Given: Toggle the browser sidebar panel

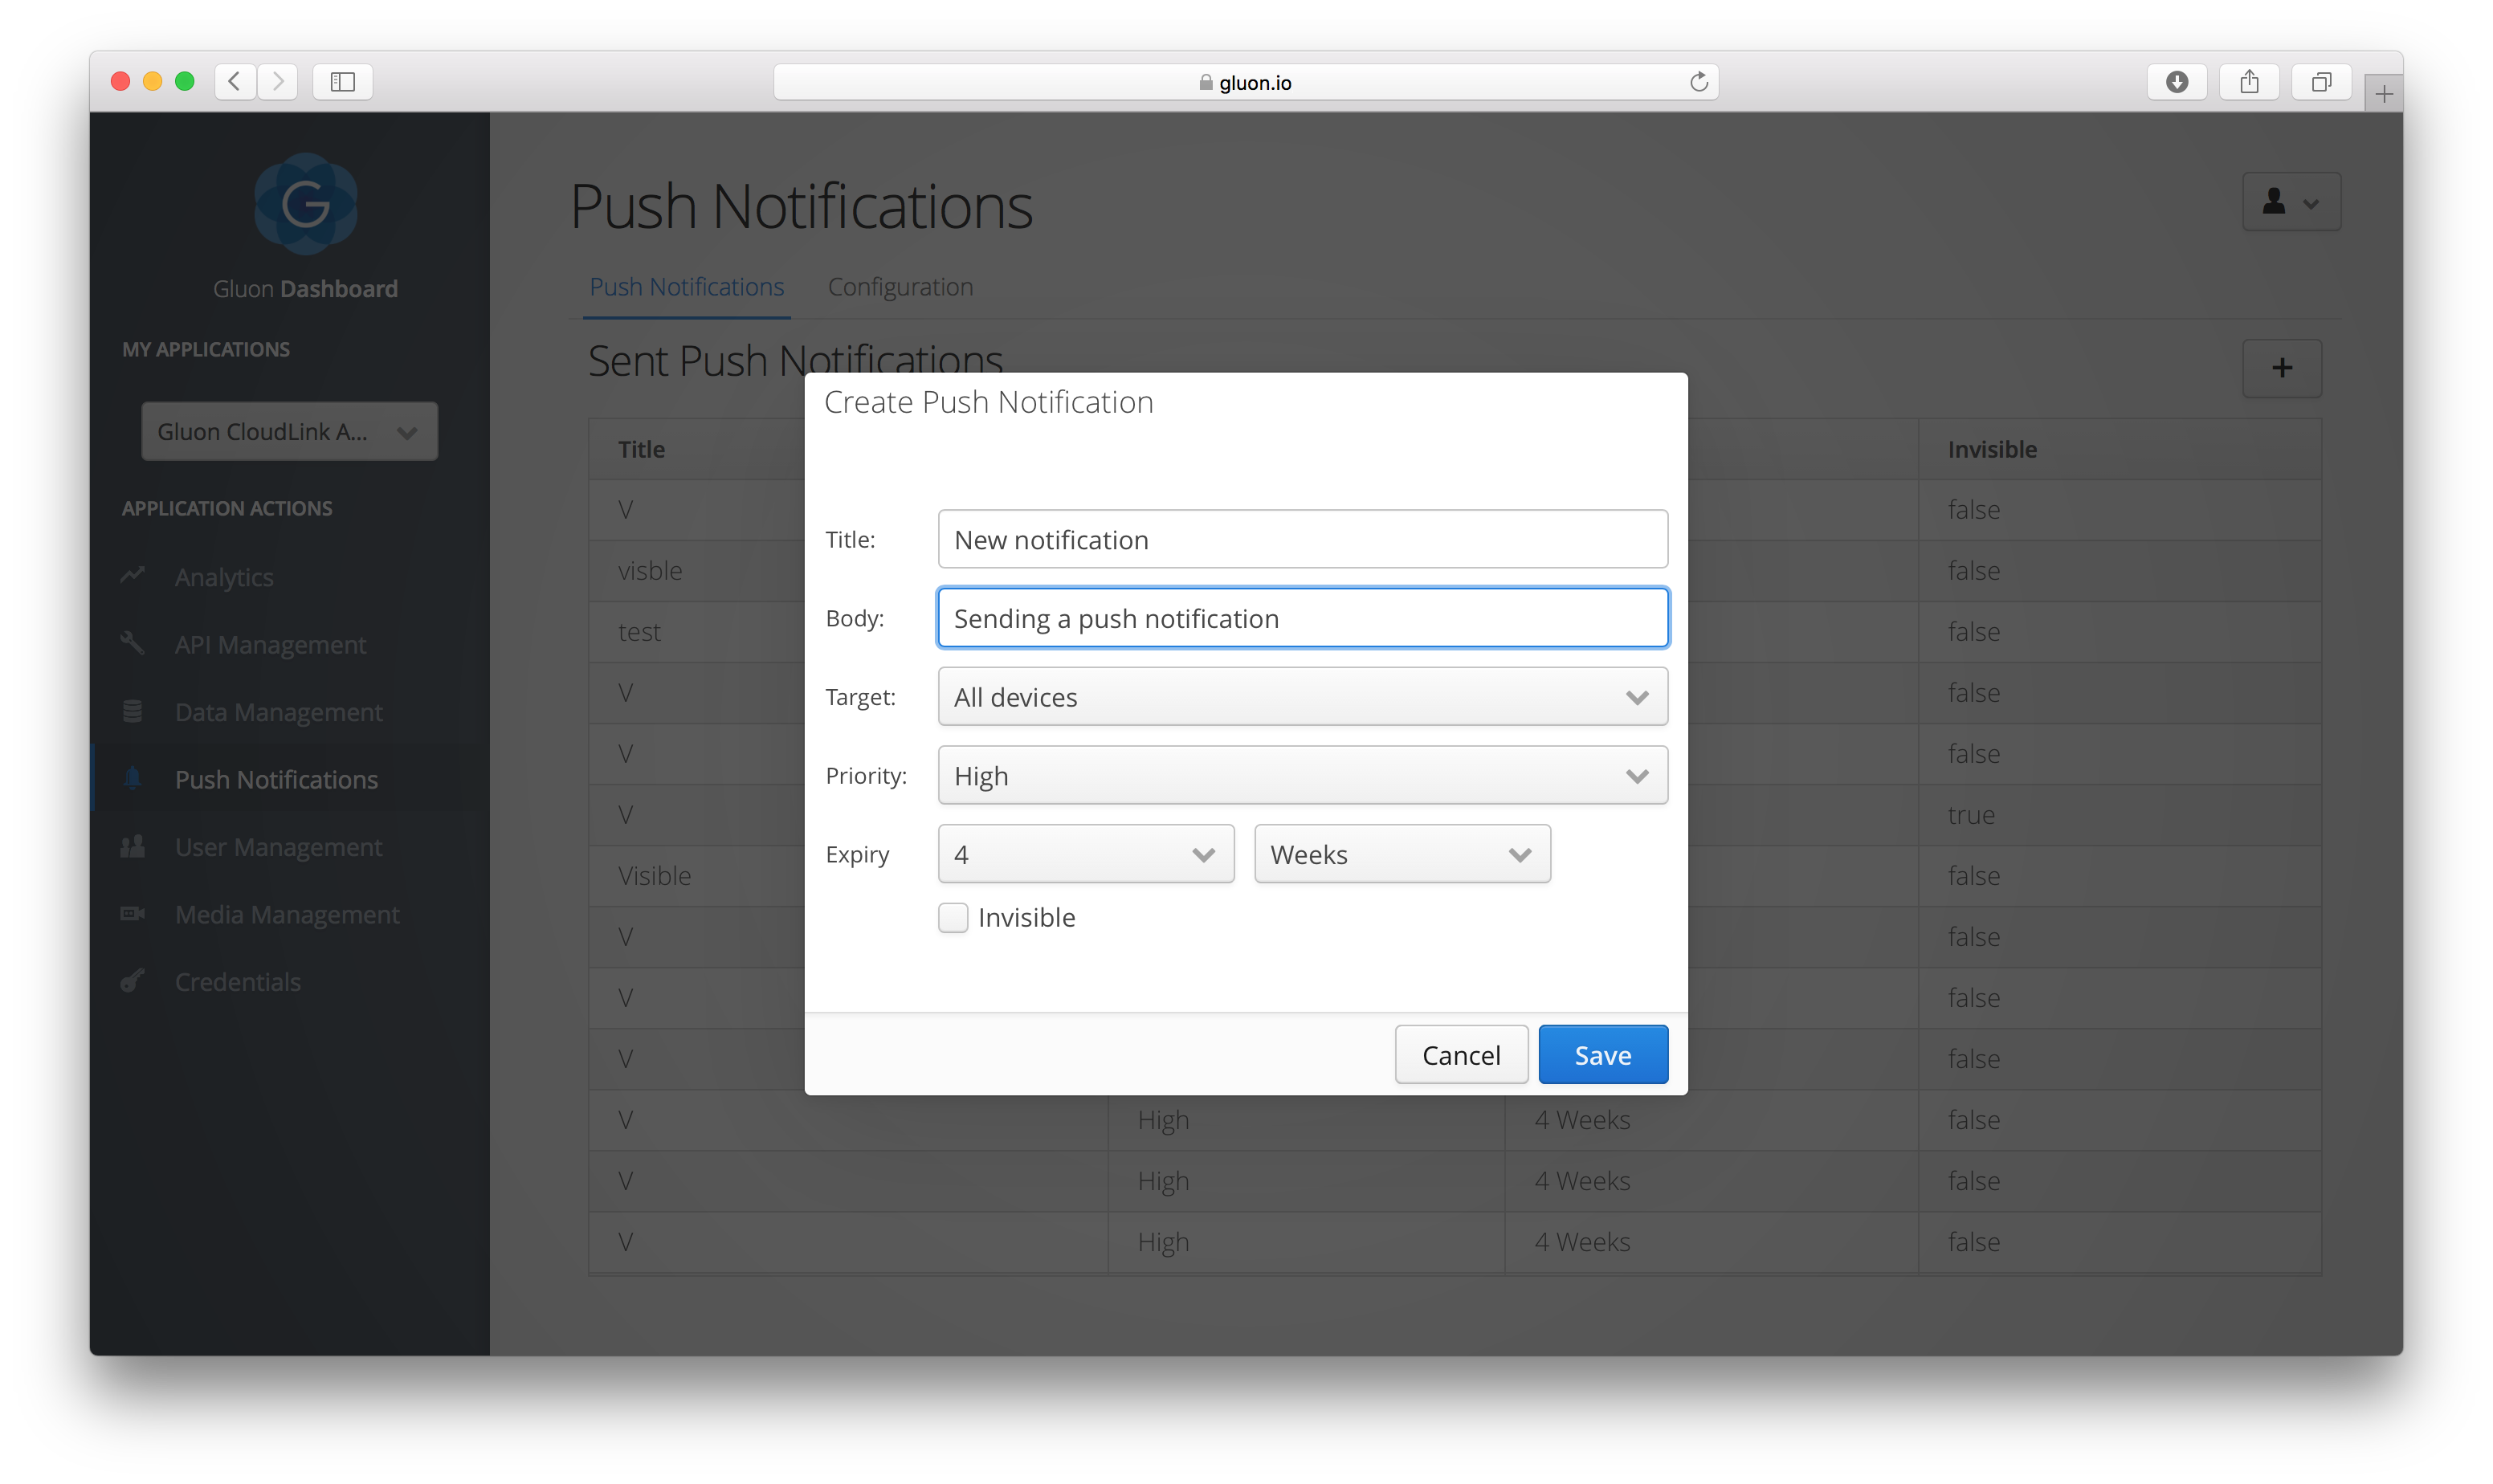Looking at the screenshot, I should (342, 82).
